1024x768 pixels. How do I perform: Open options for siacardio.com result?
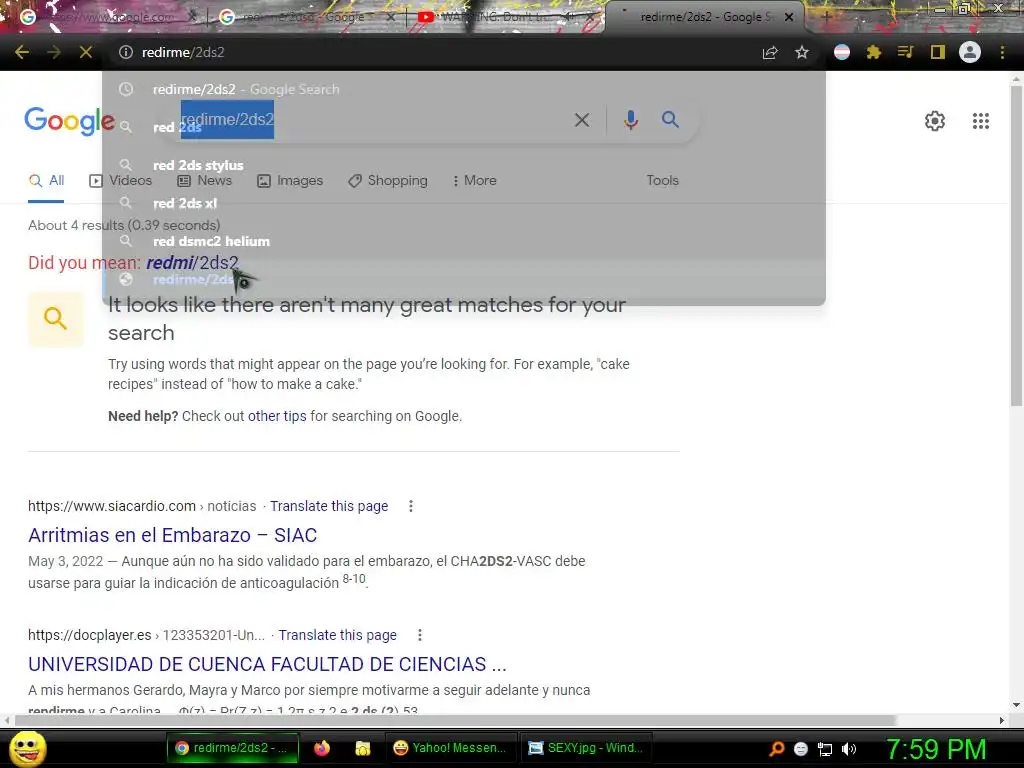411,506
